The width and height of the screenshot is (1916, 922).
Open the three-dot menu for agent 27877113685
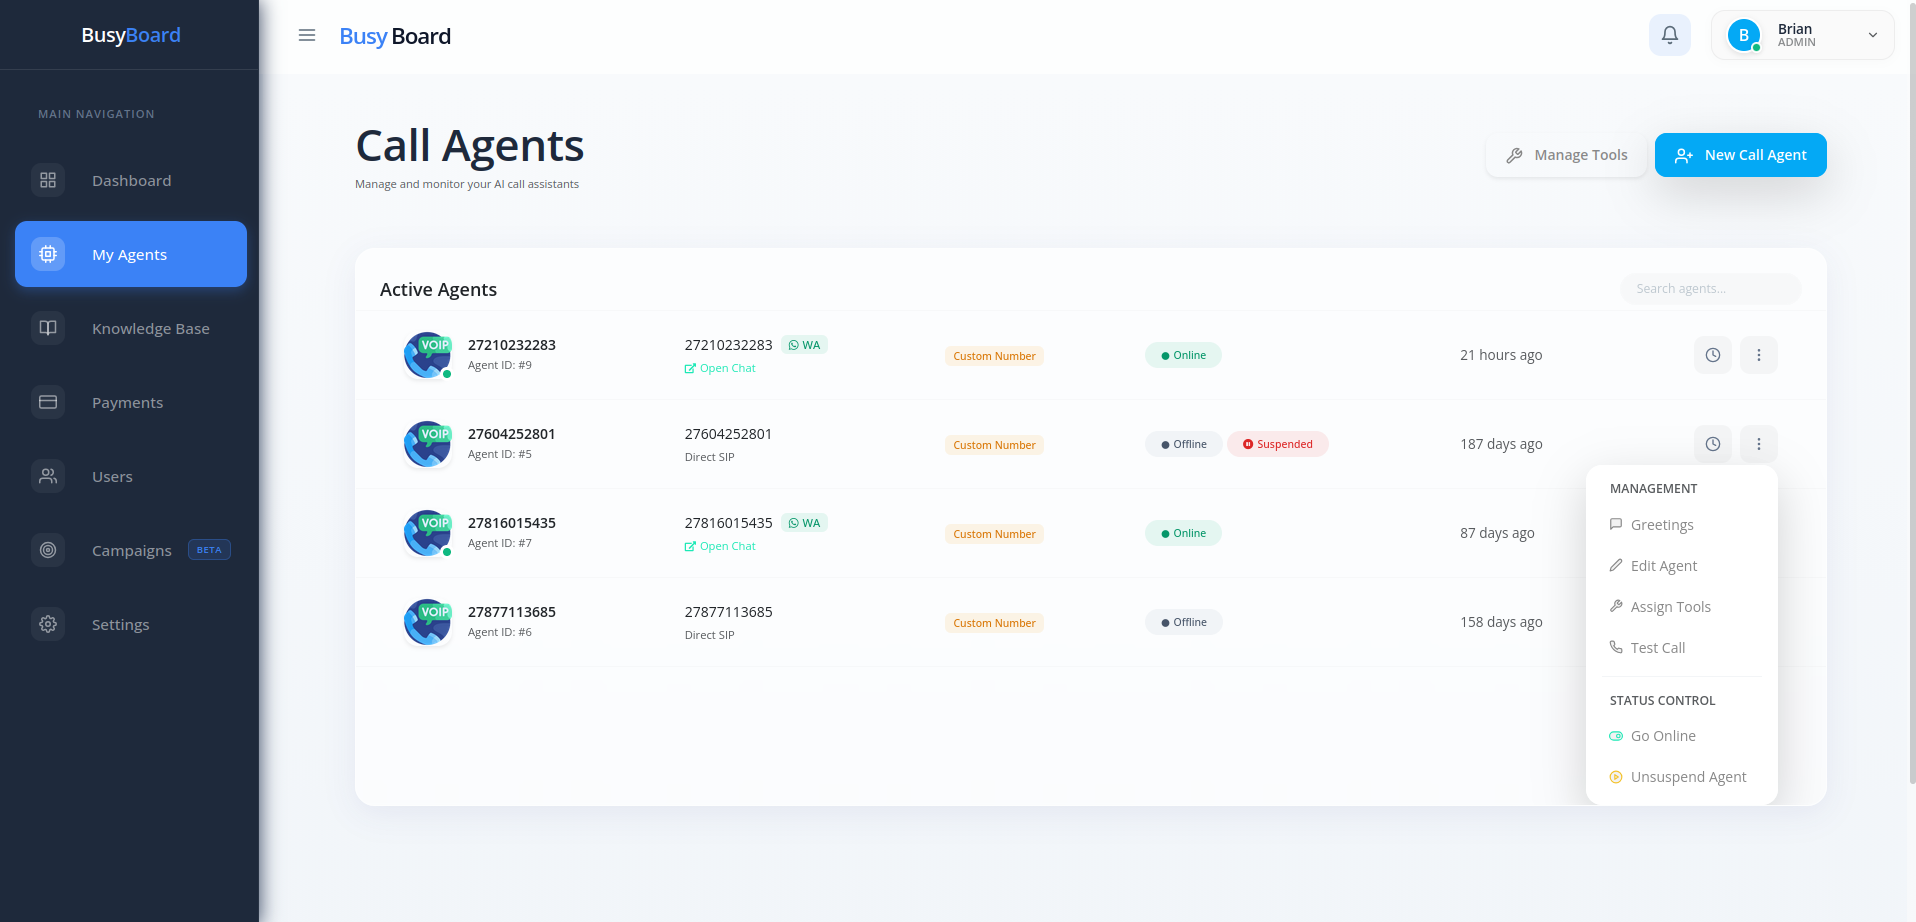click(1758, 621)
